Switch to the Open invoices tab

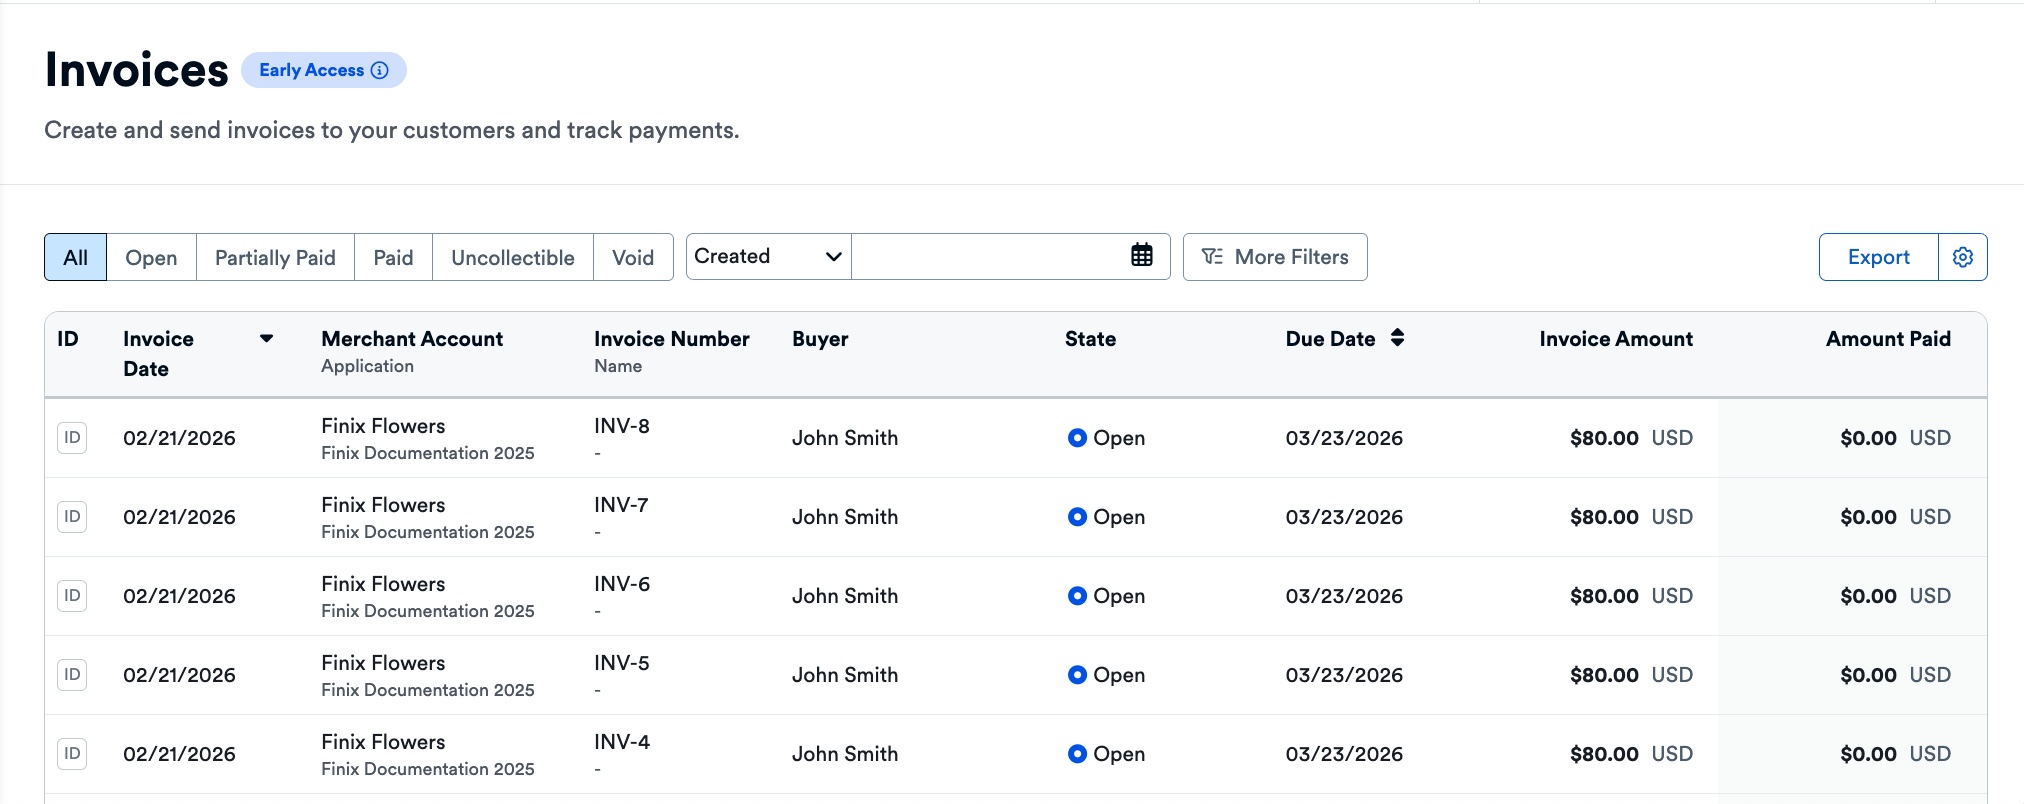(151, 258)
